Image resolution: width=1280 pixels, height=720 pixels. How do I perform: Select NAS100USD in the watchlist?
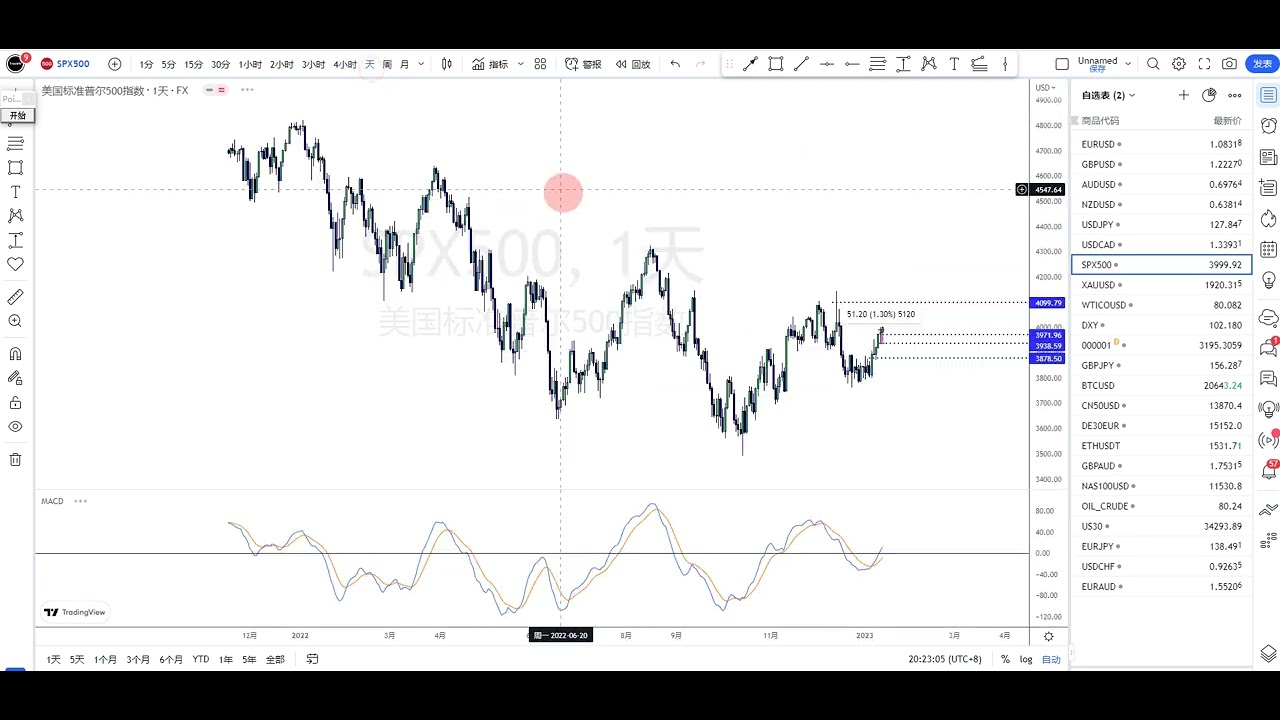tap(1161, 486)
